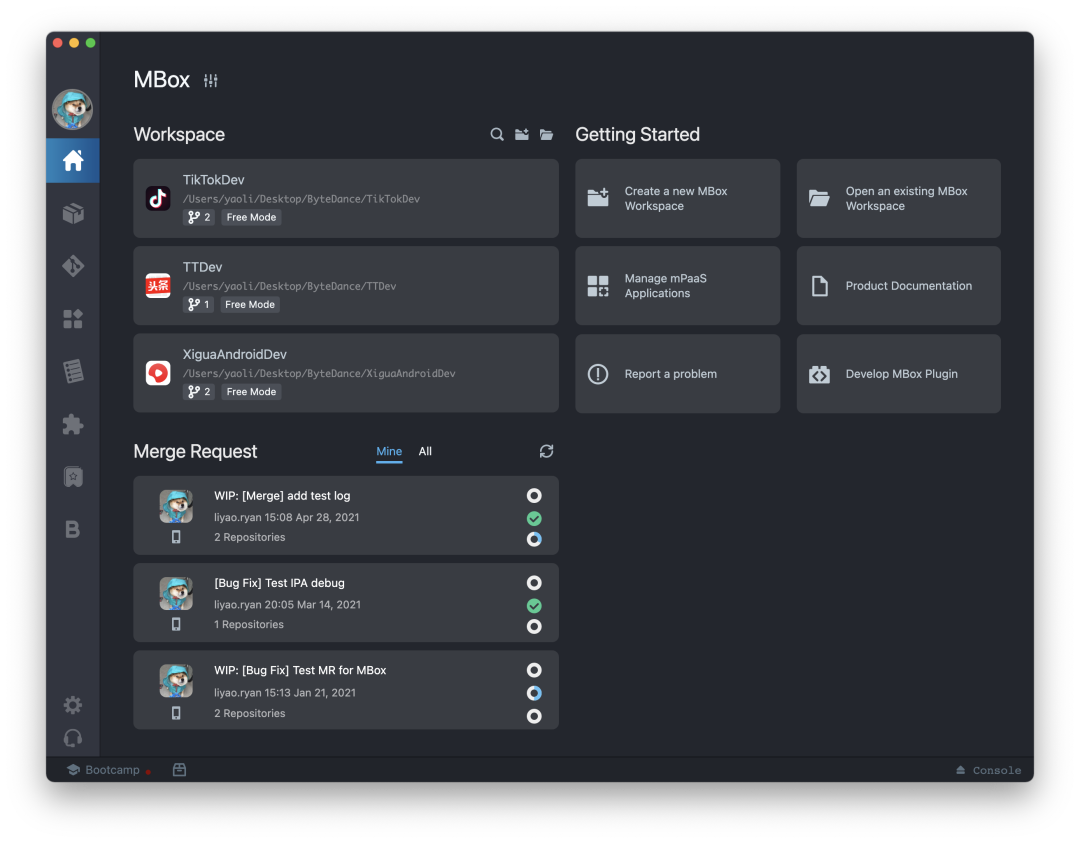Open the MBox settings sliders icon
Viewport: 1080px width, 843px height.
pyautogui.click(x=211, y=81)
